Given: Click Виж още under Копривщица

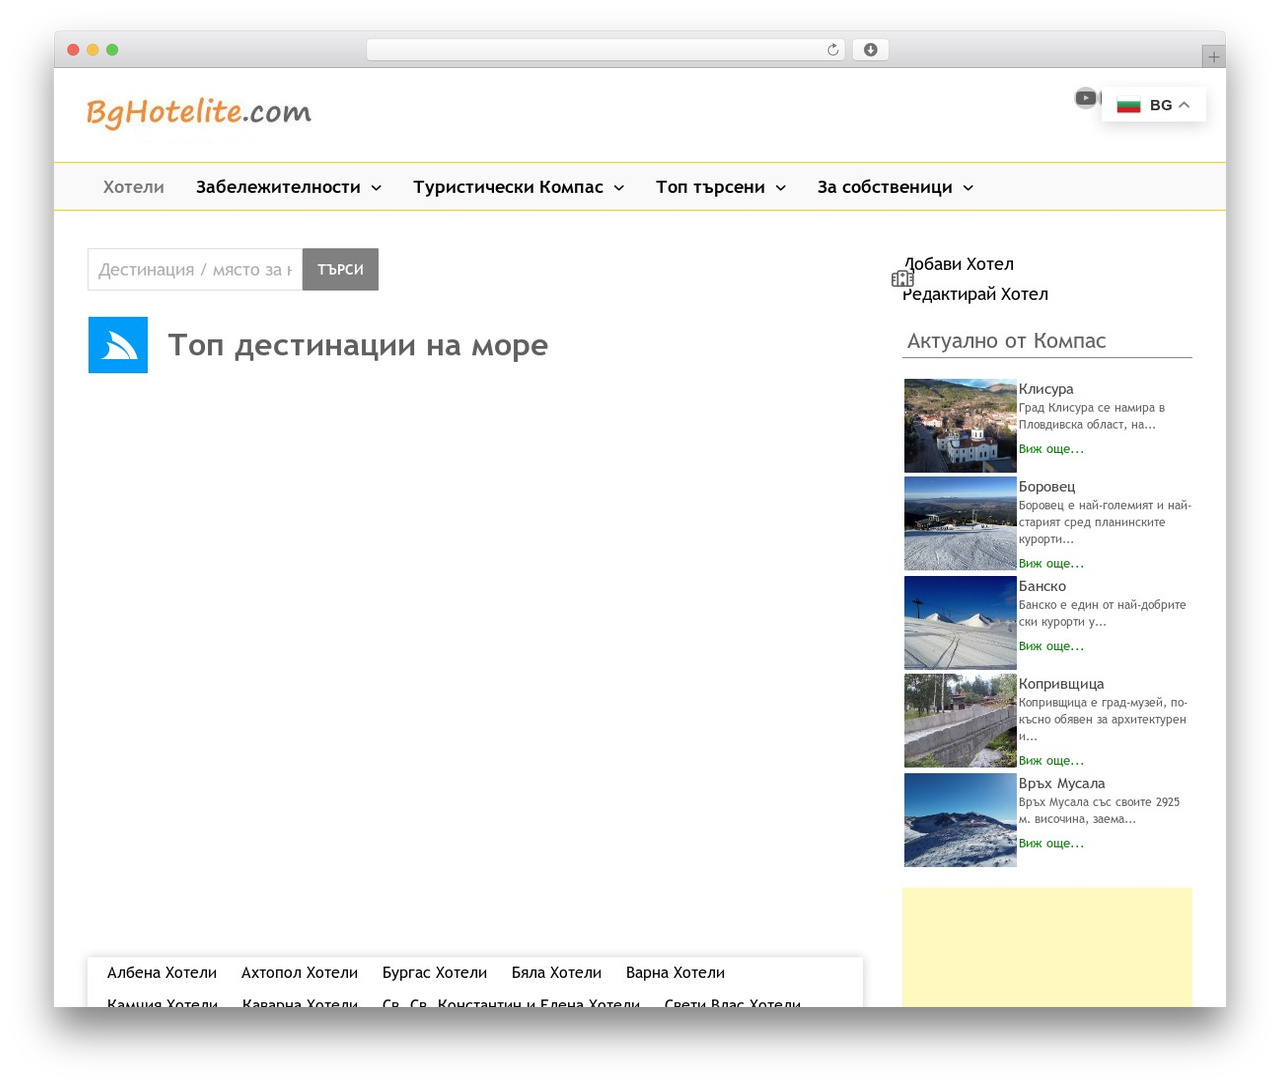Looking at the screenshot, I should point(1051,761).
